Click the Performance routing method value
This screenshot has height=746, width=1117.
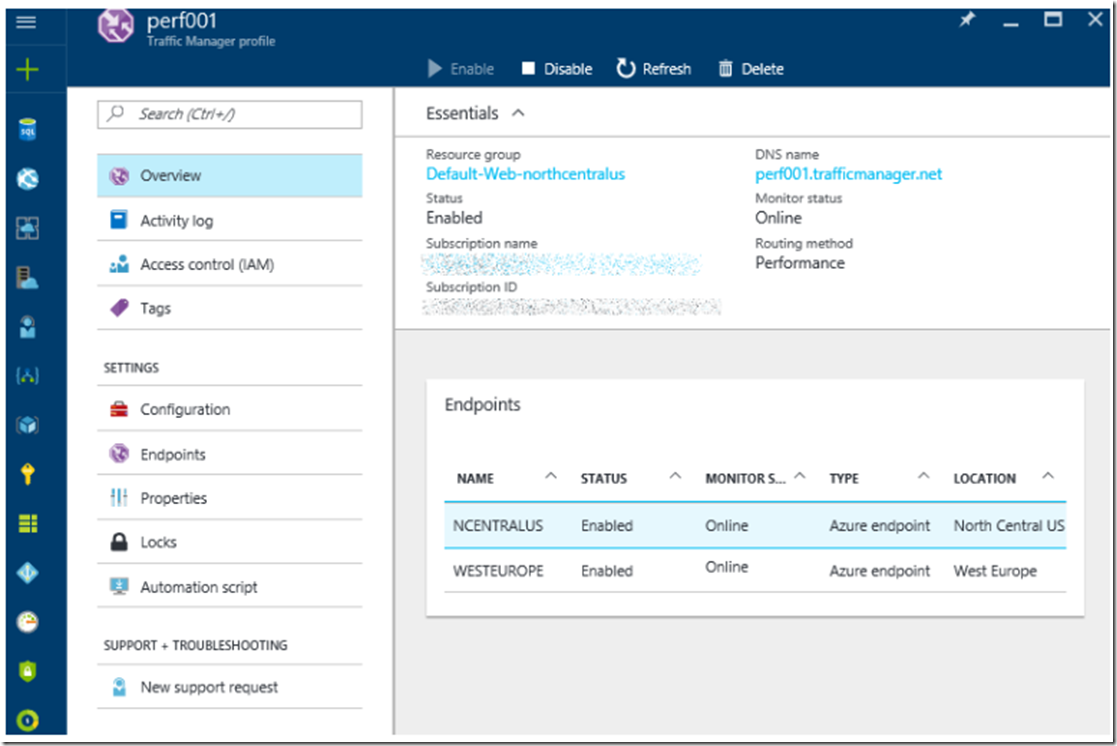tap(799, 263)
